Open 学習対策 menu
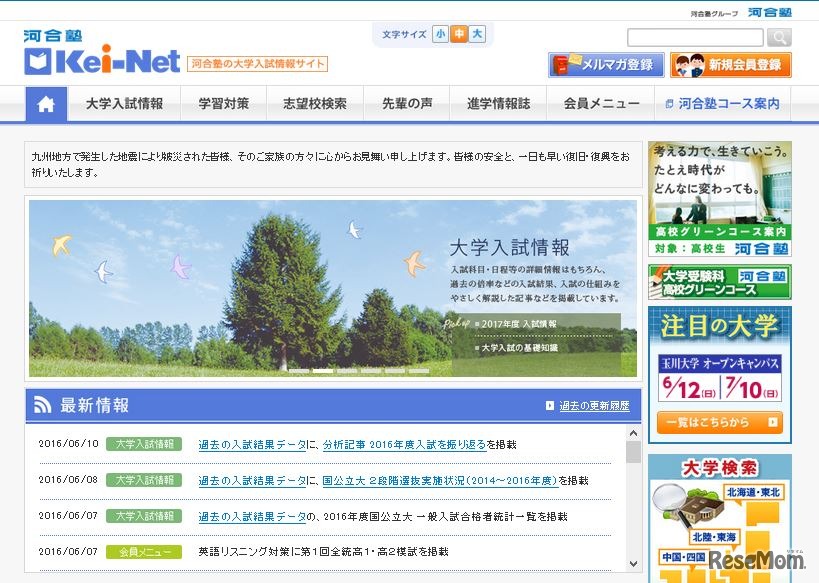This screenshot has width=819, height=583. [224, 103]
